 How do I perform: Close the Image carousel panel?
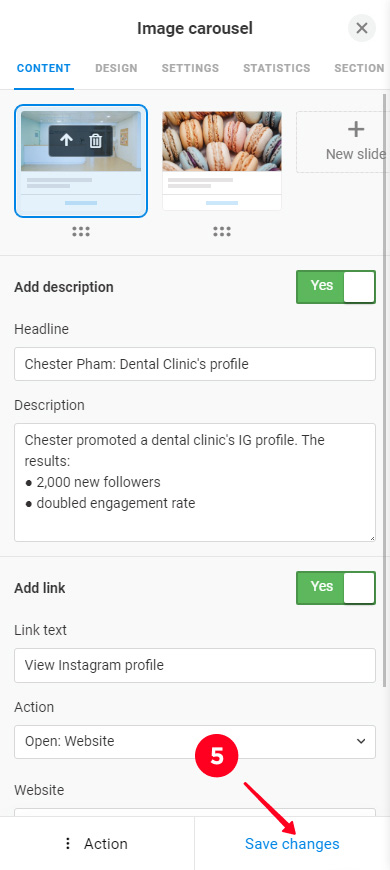point(362,28)
